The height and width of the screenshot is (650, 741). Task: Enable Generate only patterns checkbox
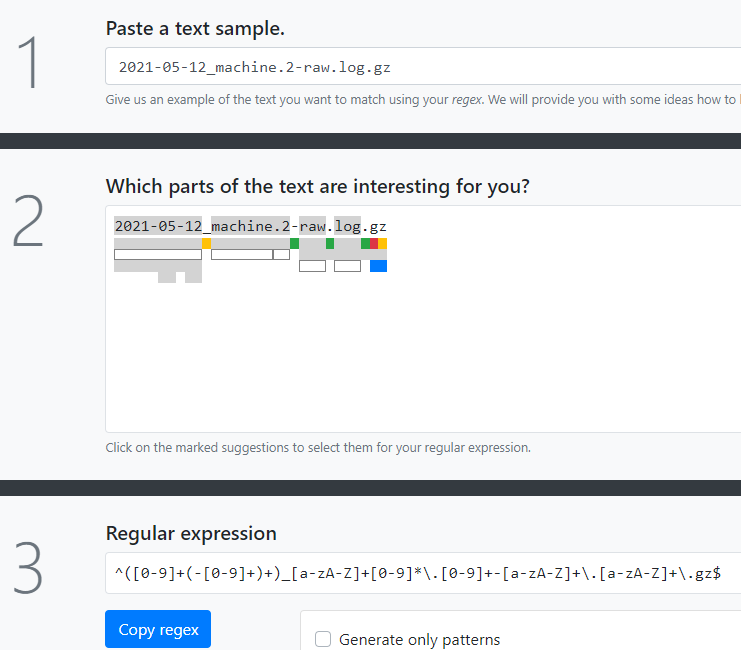click(x=323, y=639)
